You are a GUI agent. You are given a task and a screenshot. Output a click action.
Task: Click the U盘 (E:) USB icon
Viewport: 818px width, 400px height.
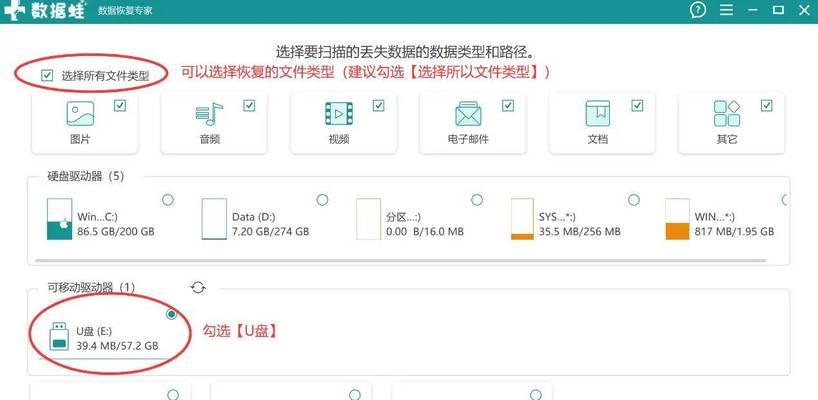[59, 336]
